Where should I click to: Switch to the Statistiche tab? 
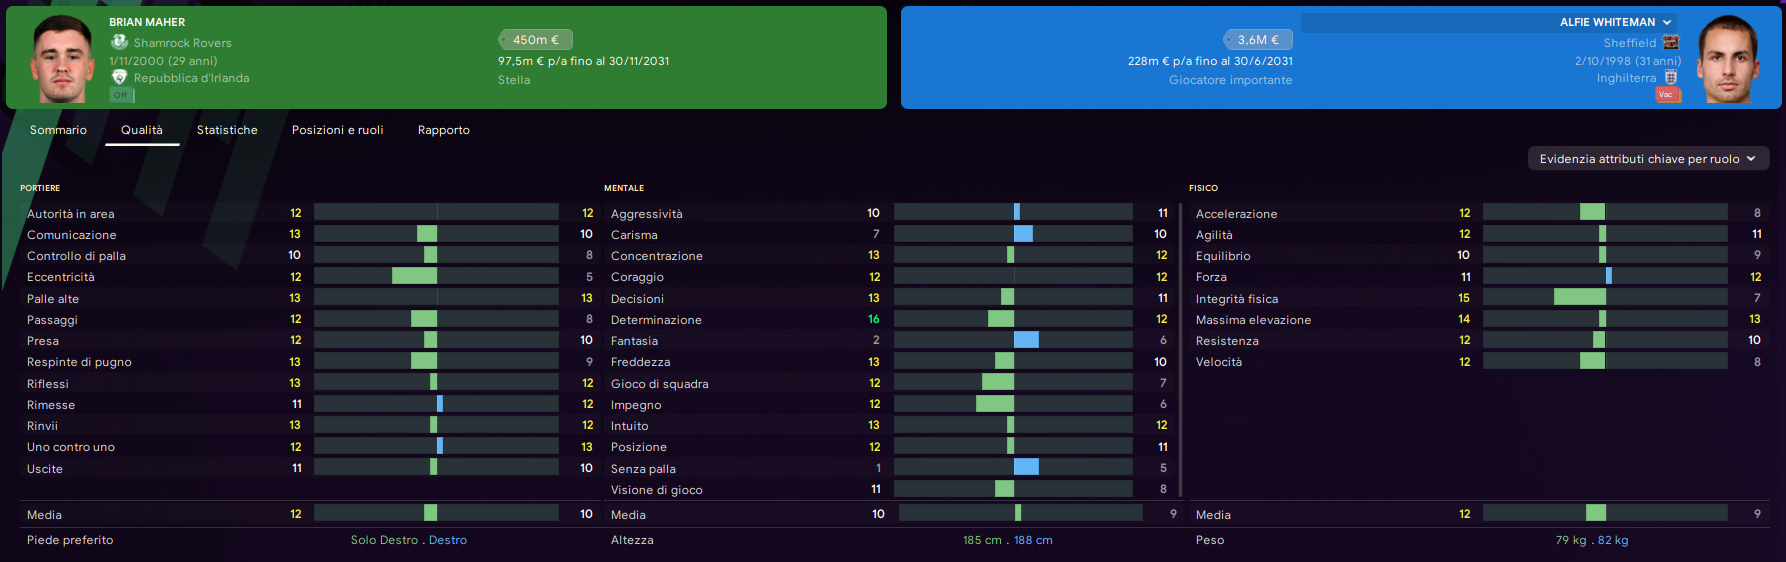point(227,130)
